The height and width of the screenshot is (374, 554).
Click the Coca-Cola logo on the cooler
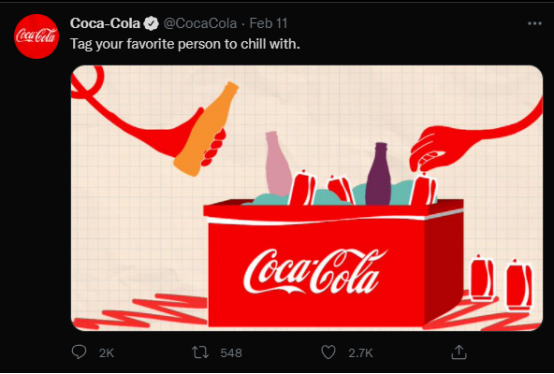click(x=315, y=271)
